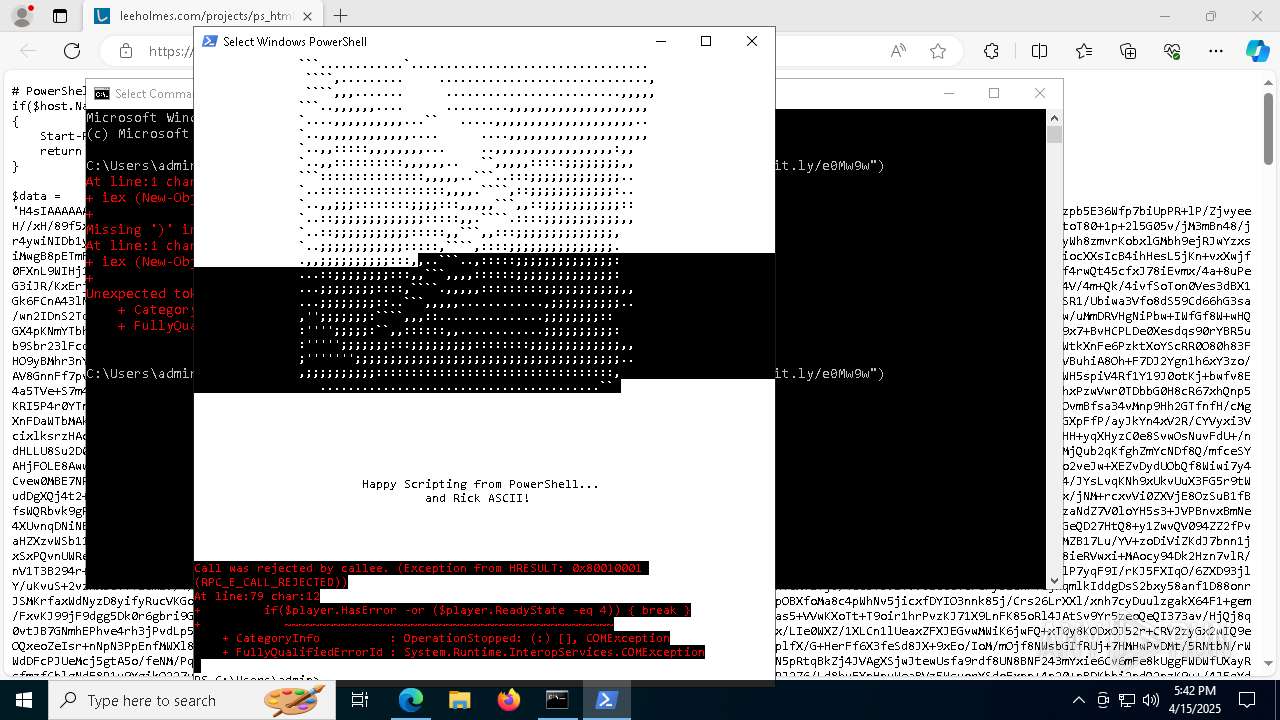Close the leeholmes.com browser tab
This screenshot has width=1280, height=720.
tap(310, 16)
